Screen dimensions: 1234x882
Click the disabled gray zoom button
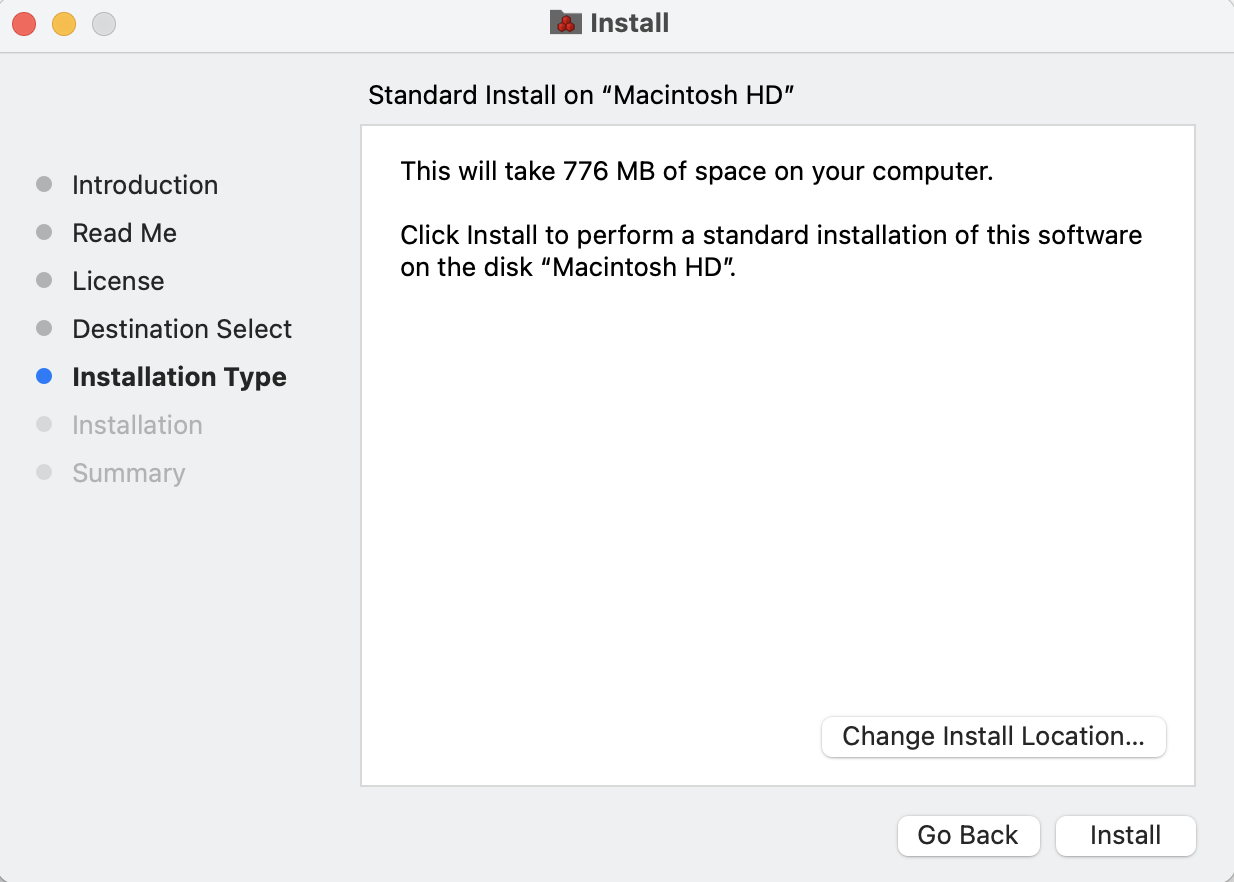click(104, 24)
